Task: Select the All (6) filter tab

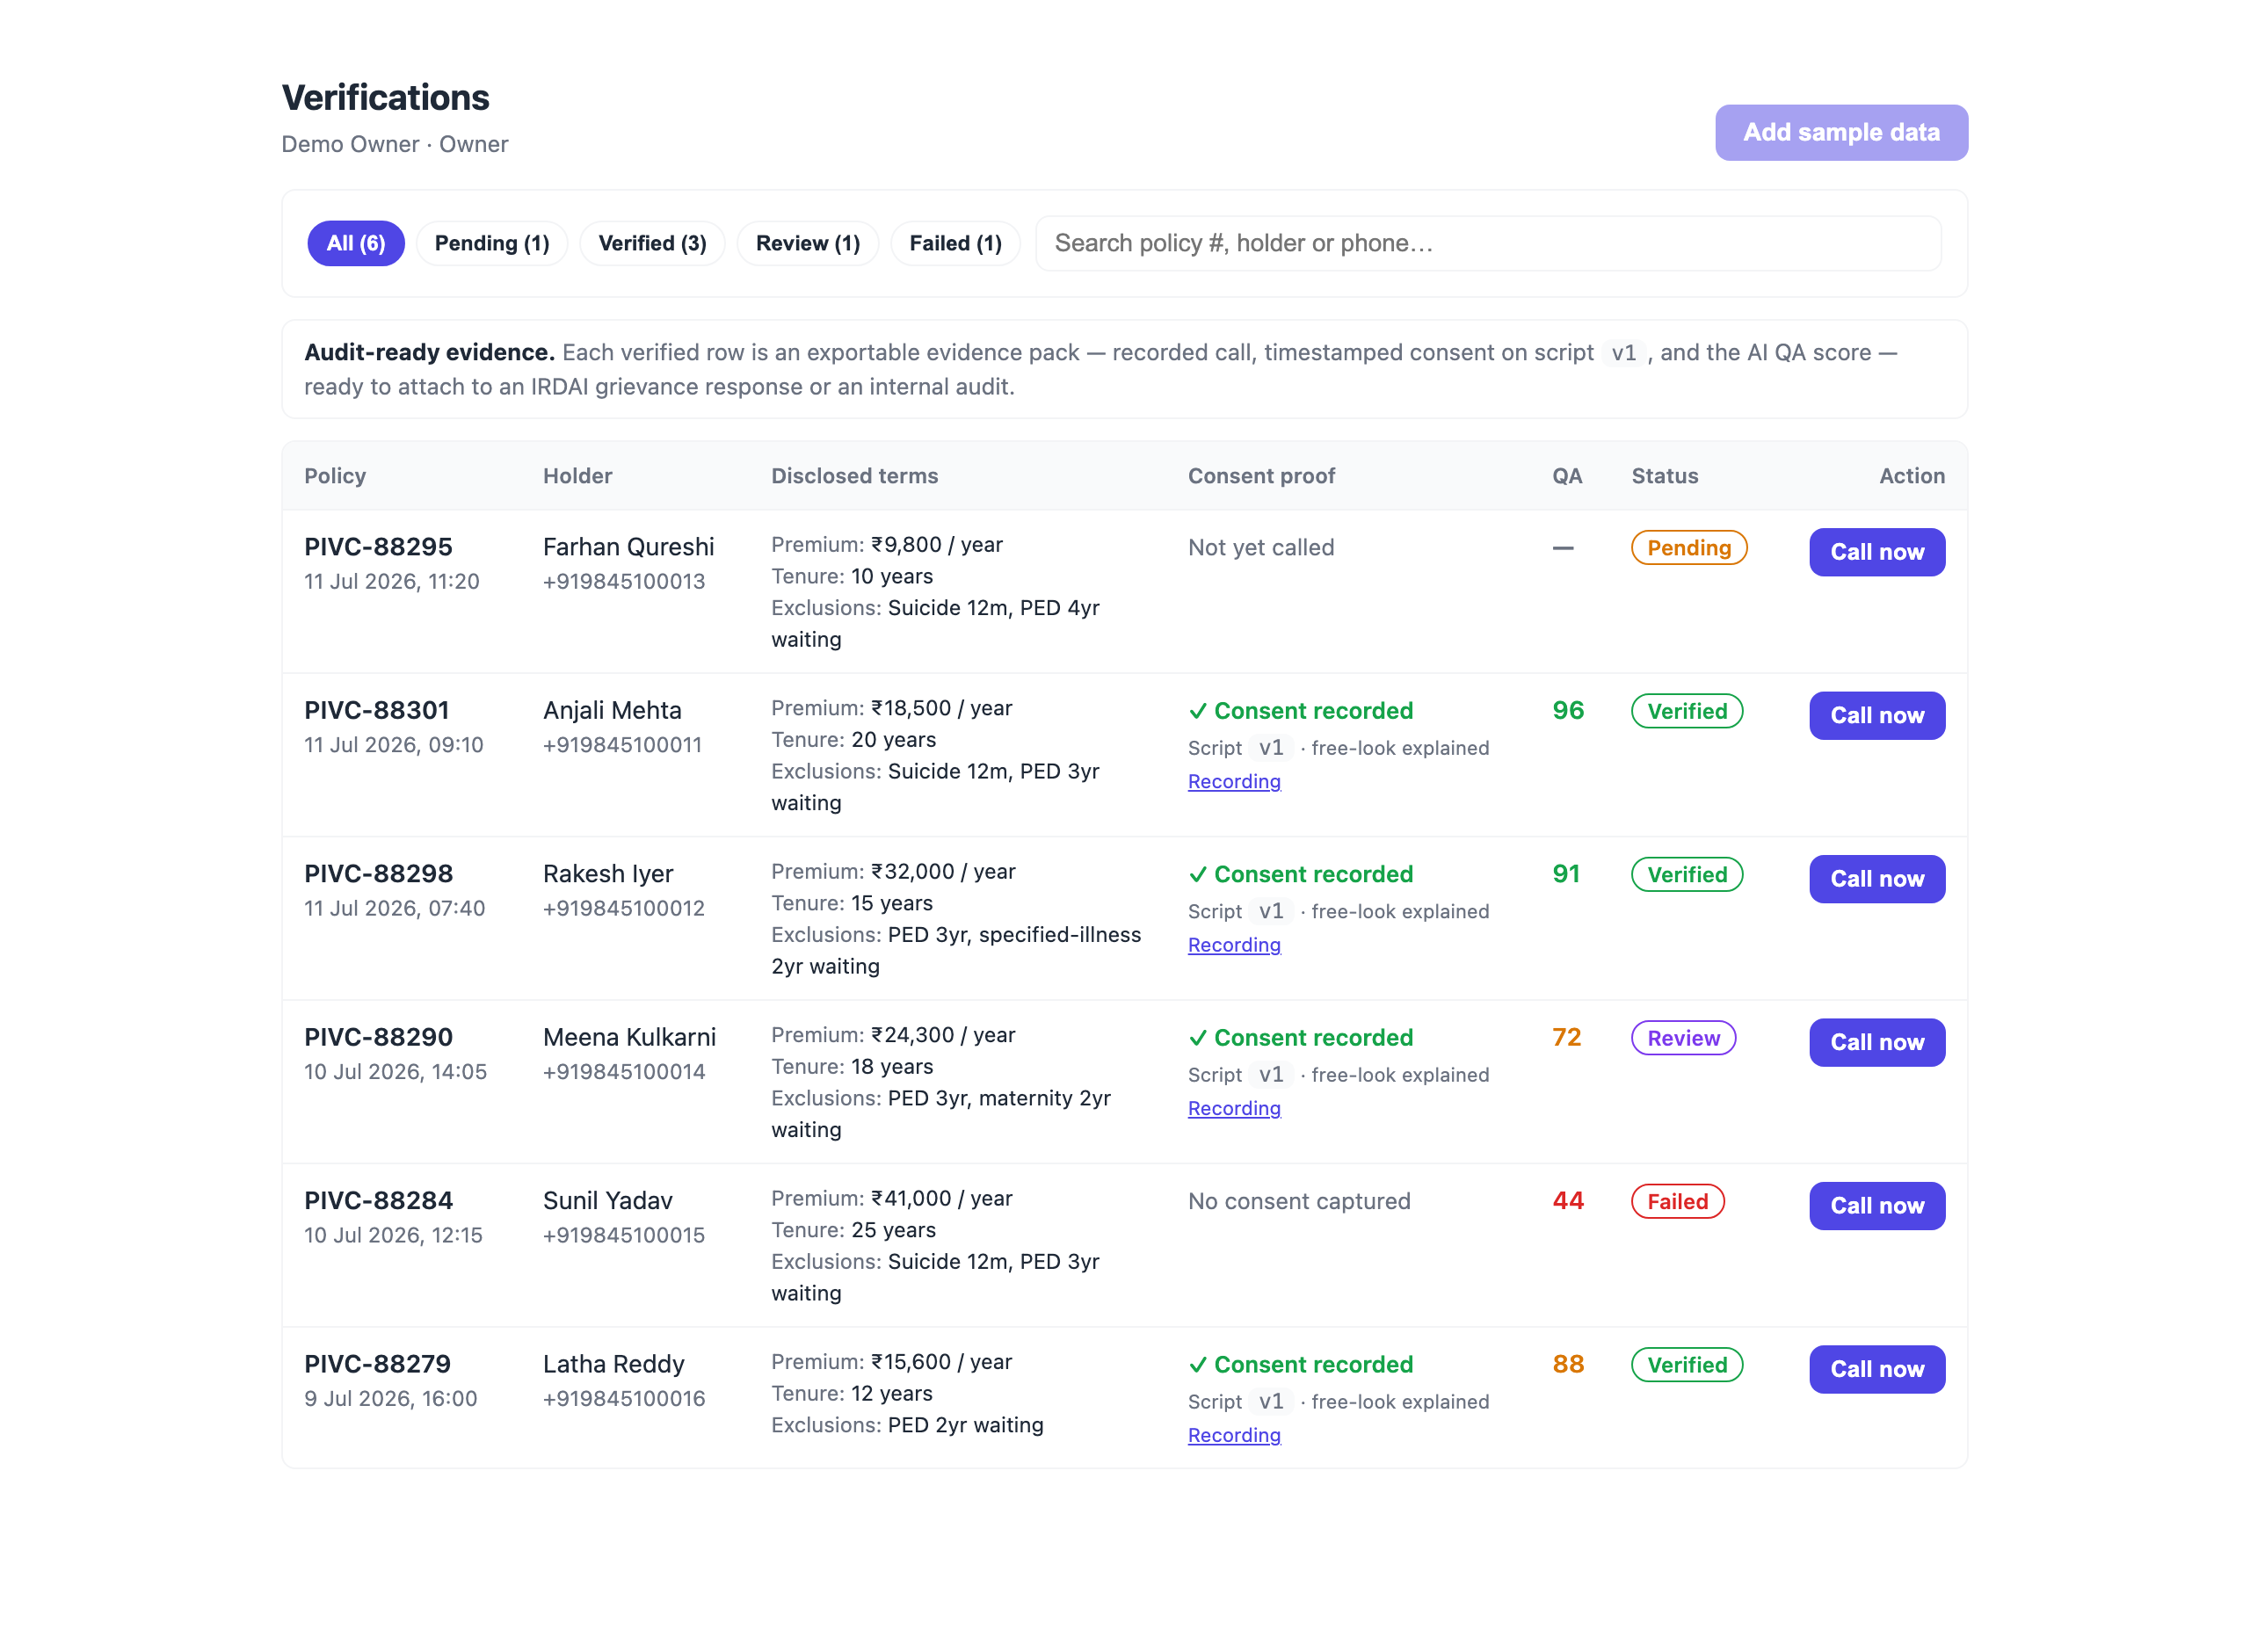Action: (x=355, y=243)
